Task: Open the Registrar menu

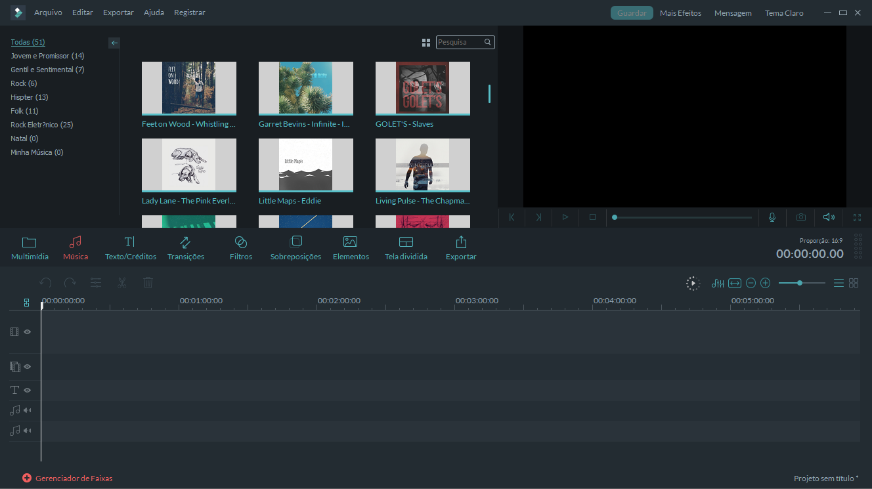Action: point(190,12)
